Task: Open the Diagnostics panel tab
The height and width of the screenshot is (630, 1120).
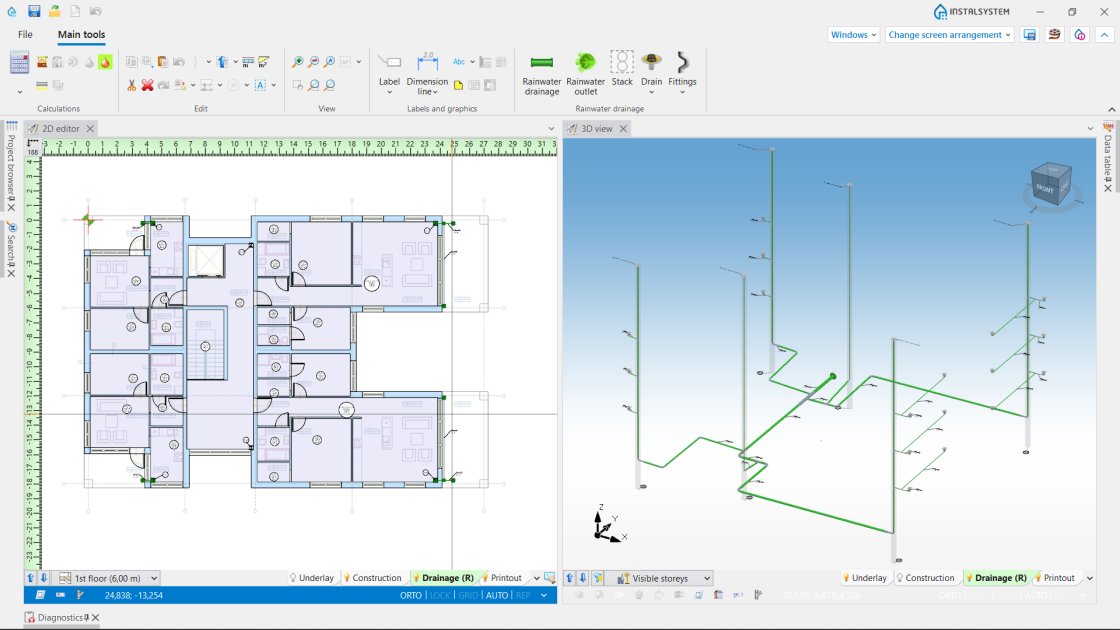Action: [60, 617]
